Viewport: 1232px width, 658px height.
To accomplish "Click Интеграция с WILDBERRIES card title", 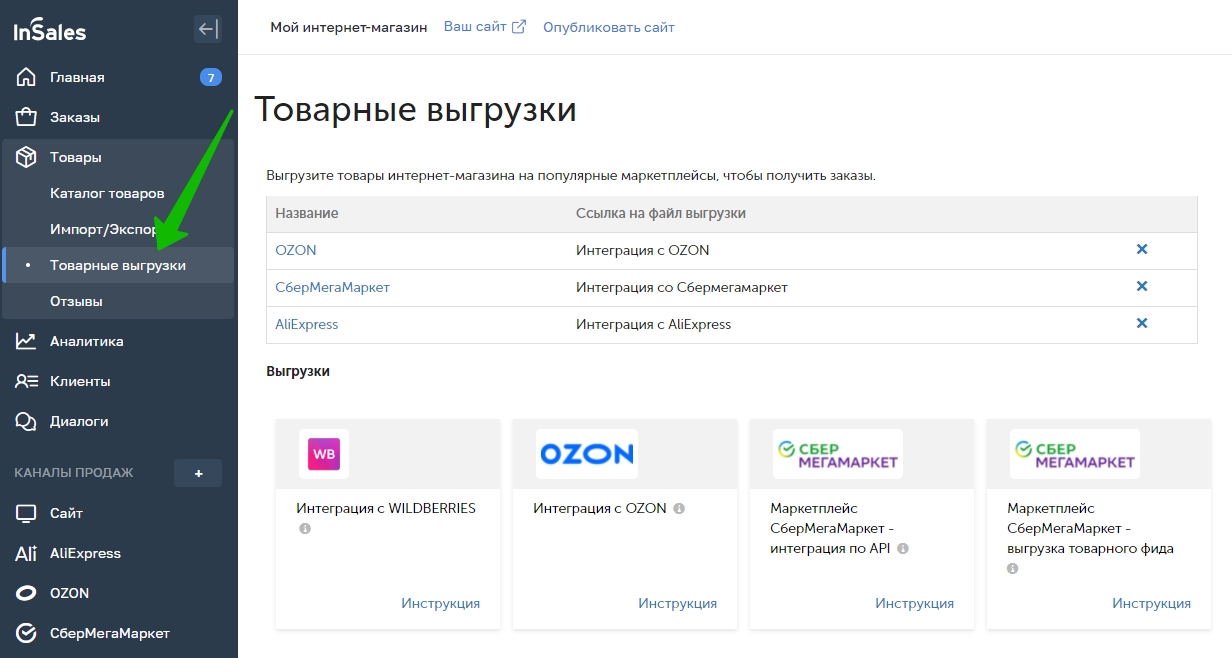I will coord(386,508).
